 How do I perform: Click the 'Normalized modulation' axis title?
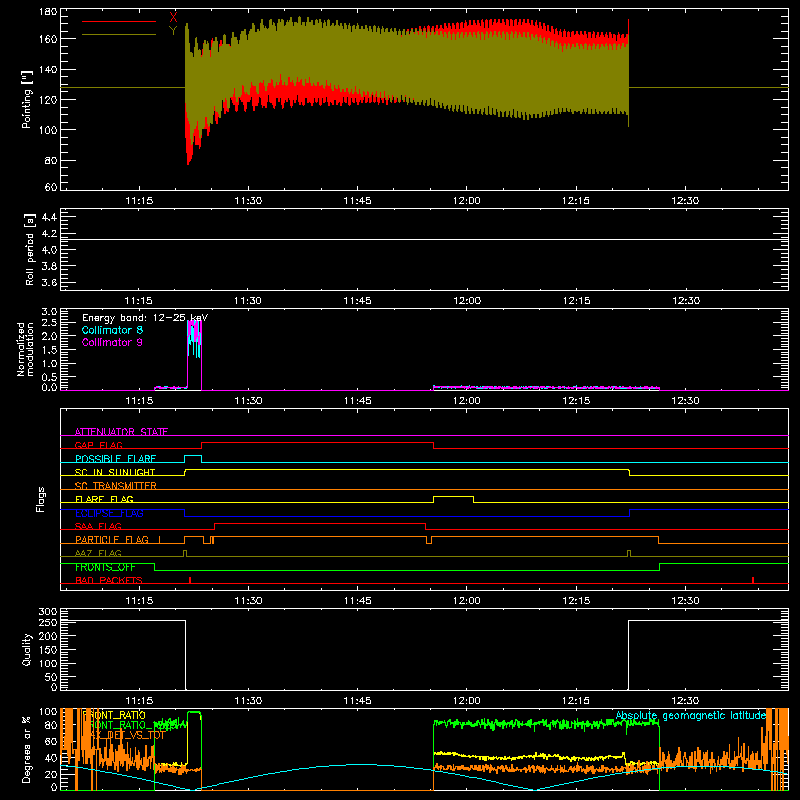pos(26,349)
